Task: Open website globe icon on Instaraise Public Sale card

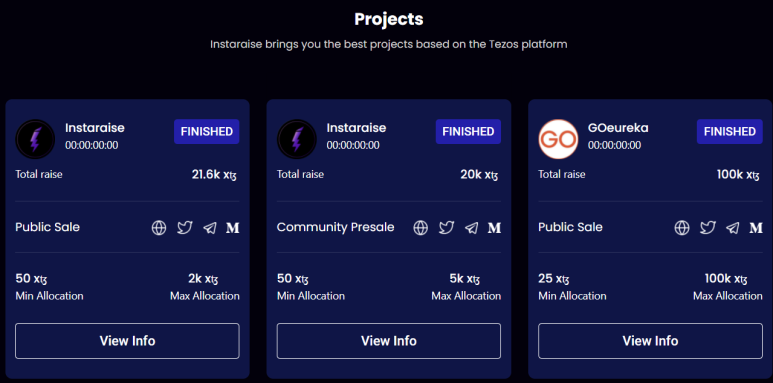Action: click(x=159, y=228)
